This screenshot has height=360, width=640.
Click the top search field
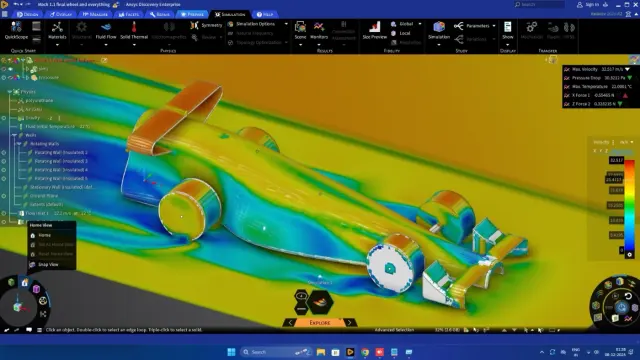pyautogui.click(x=539, y=4)
